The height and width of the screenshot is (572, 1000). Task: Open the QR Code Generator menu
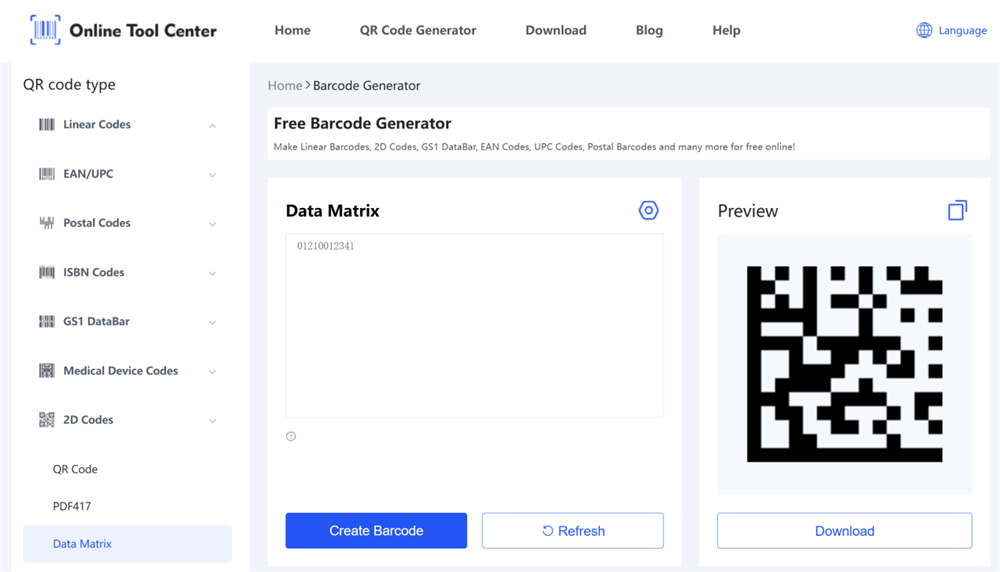418,30
